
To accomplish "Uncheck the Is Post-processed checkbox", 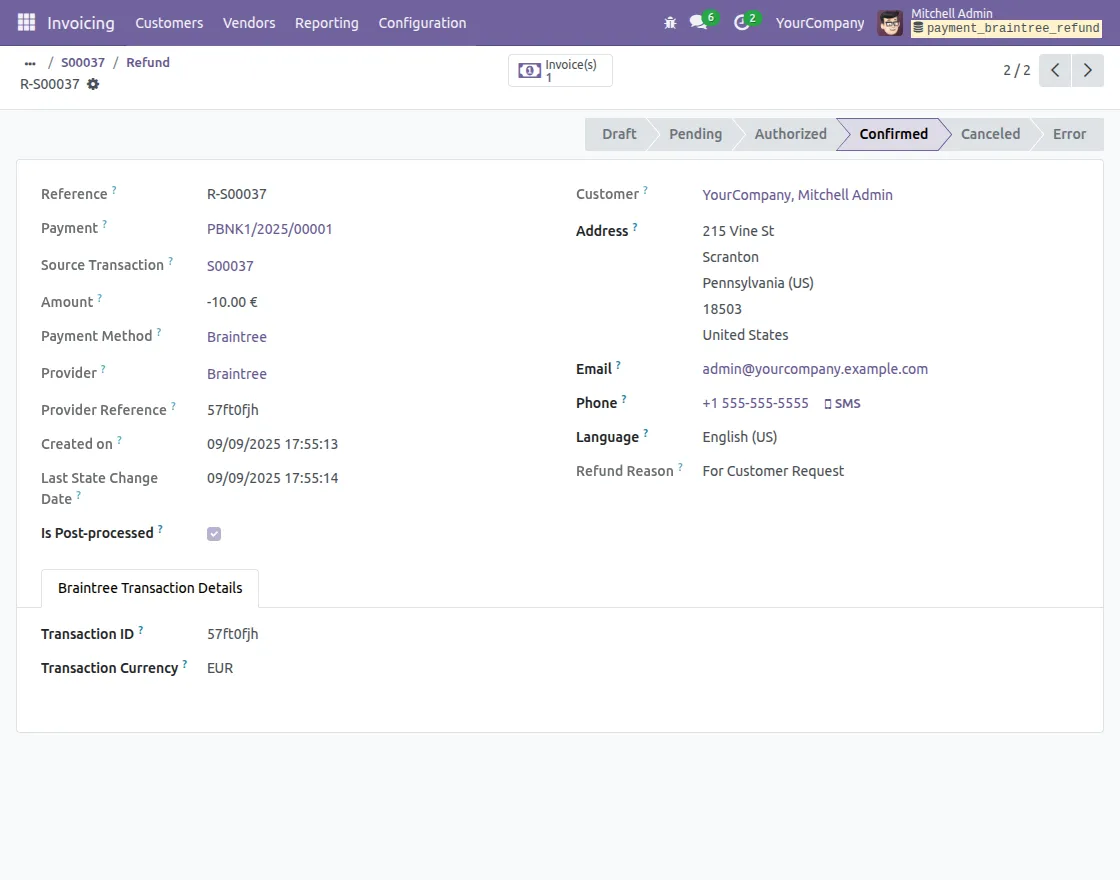I will click(214, 533).
